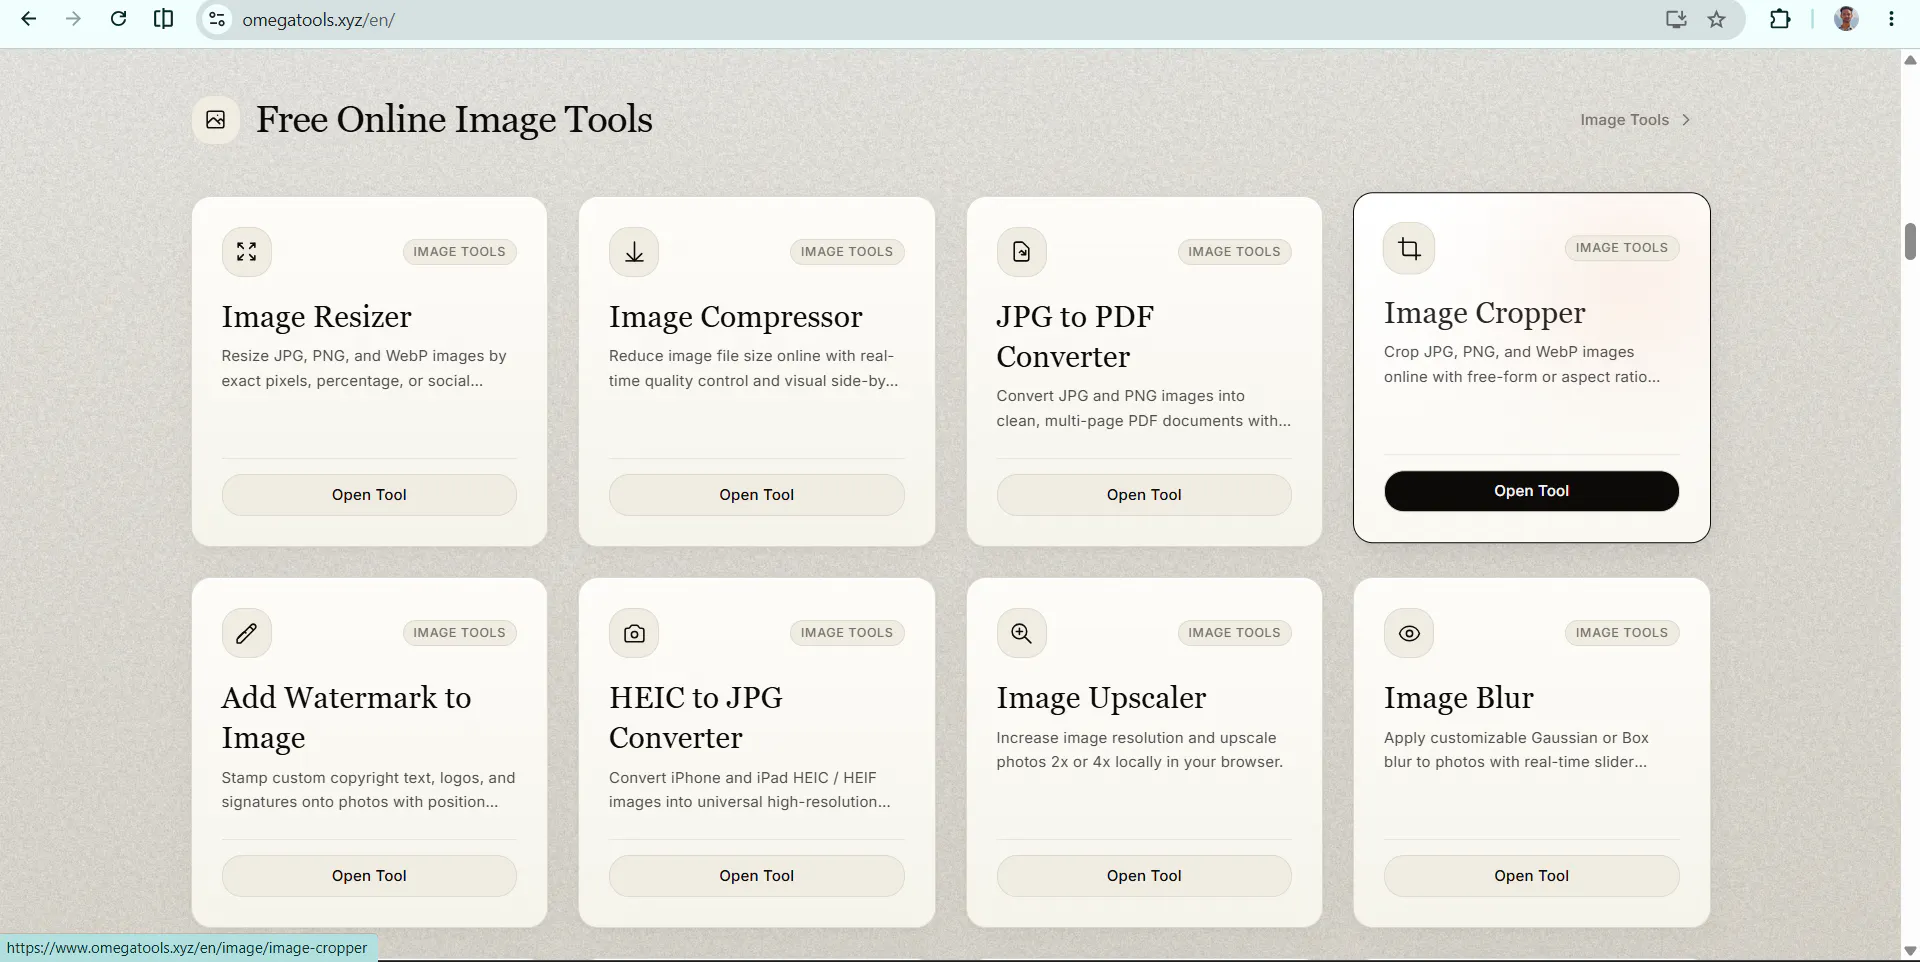1920x962 pixels.
Task: Open the Image Upscaler tool
Action: point(1144,876)
